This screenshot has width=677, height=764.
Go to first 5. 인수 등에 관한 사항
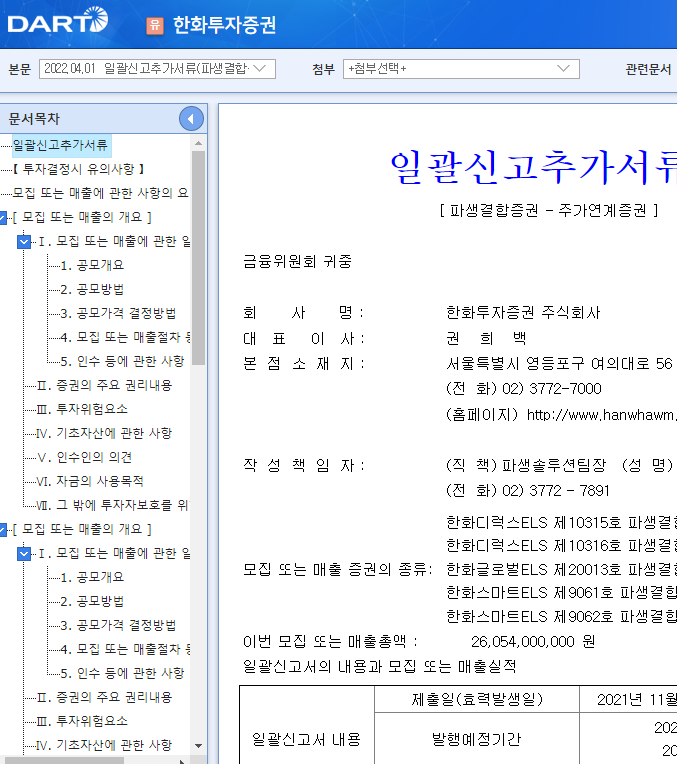coord(122,361)
